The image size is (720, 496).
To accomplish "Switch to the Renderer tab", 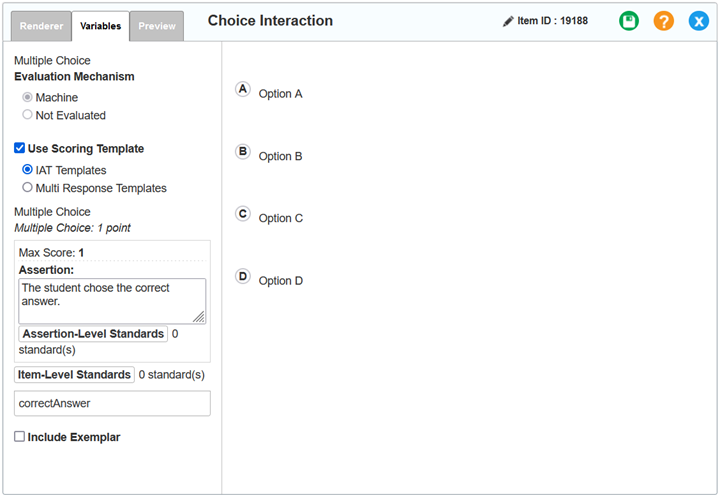I will point(41,26).
